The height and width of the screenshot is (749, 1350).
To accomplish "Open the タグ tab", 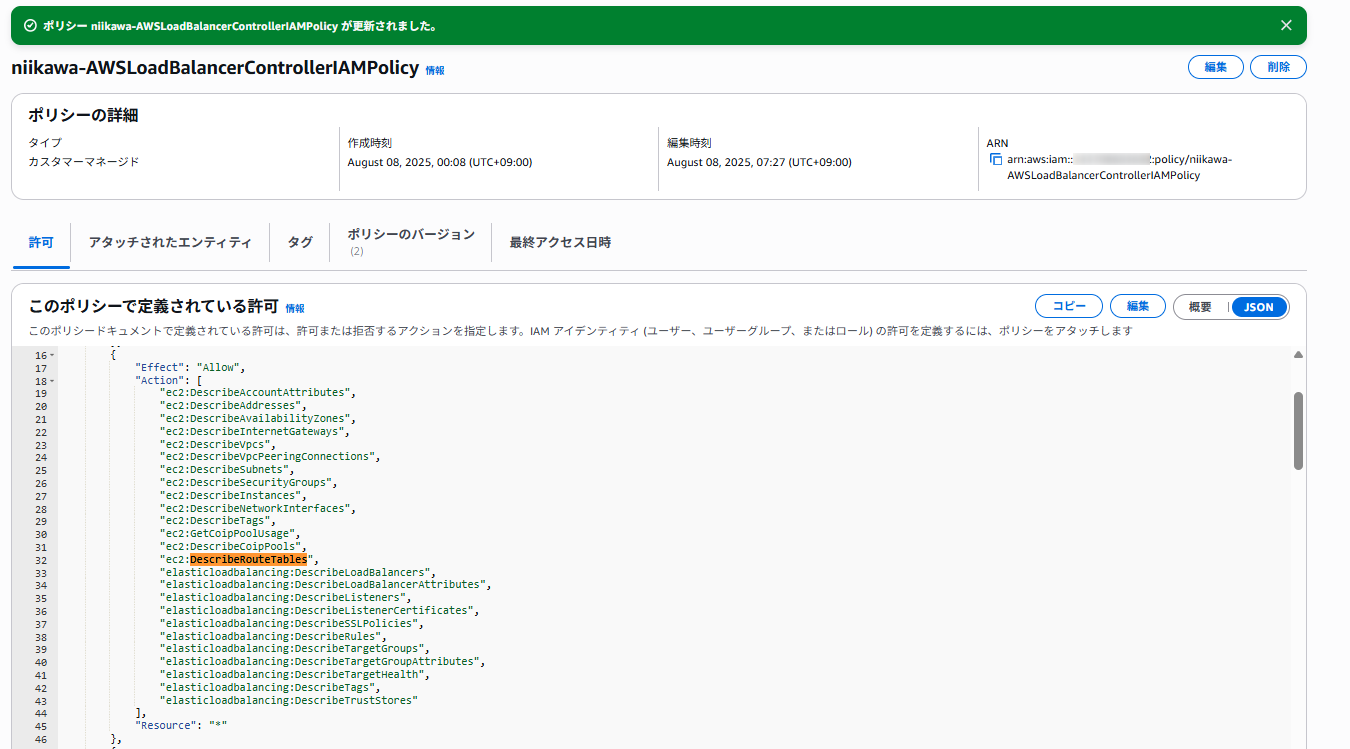I will [300, 243].
